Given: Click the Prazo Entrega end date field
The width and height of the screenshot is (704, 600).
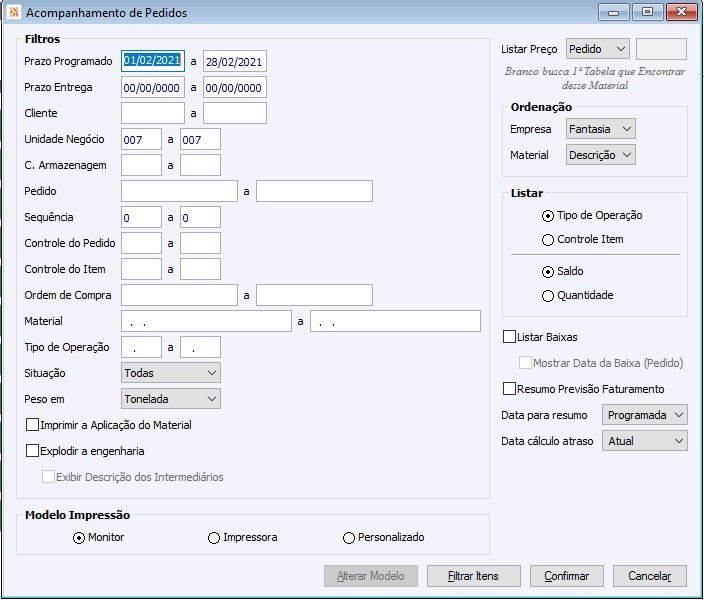Looking at the screenshot, I should (x=235, y=87).
